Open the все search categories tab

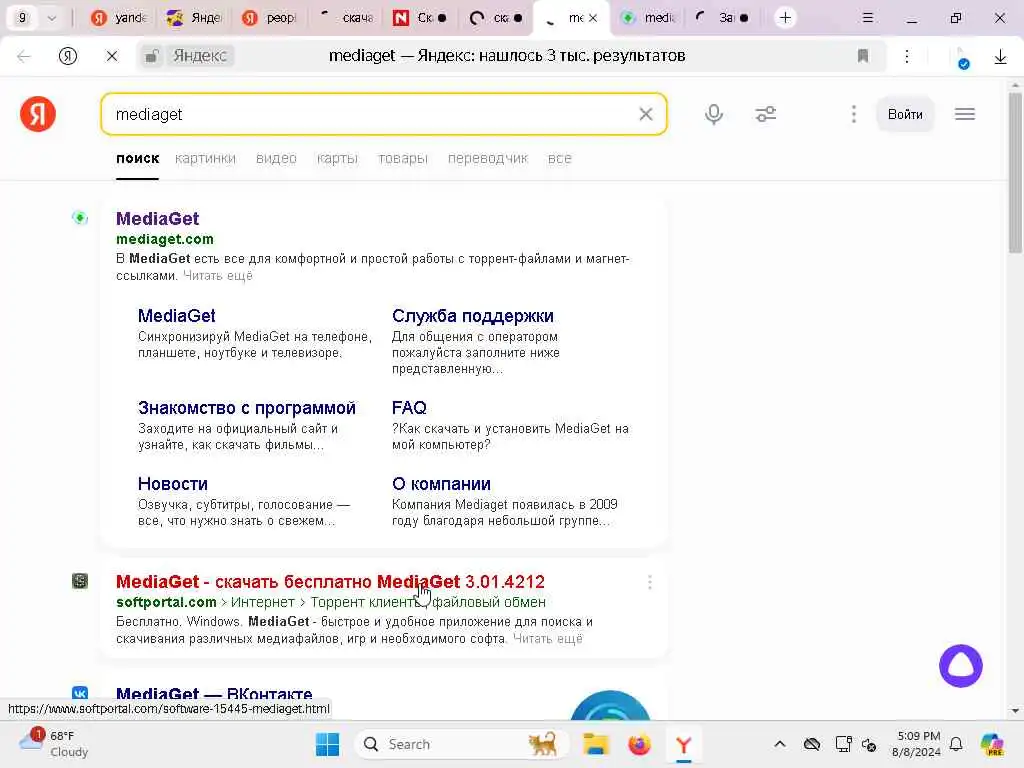pos(559,158)
